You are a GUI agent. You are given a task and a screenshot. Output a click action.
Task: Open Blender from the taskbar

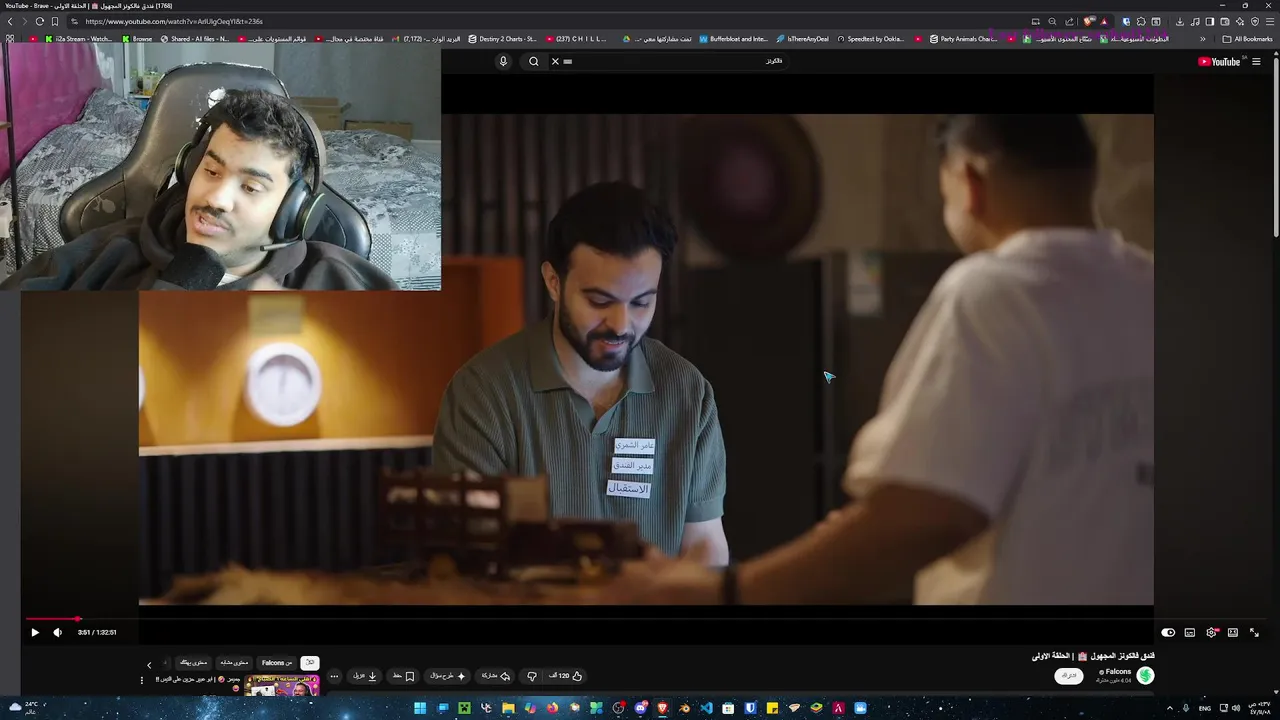(684, 708)
